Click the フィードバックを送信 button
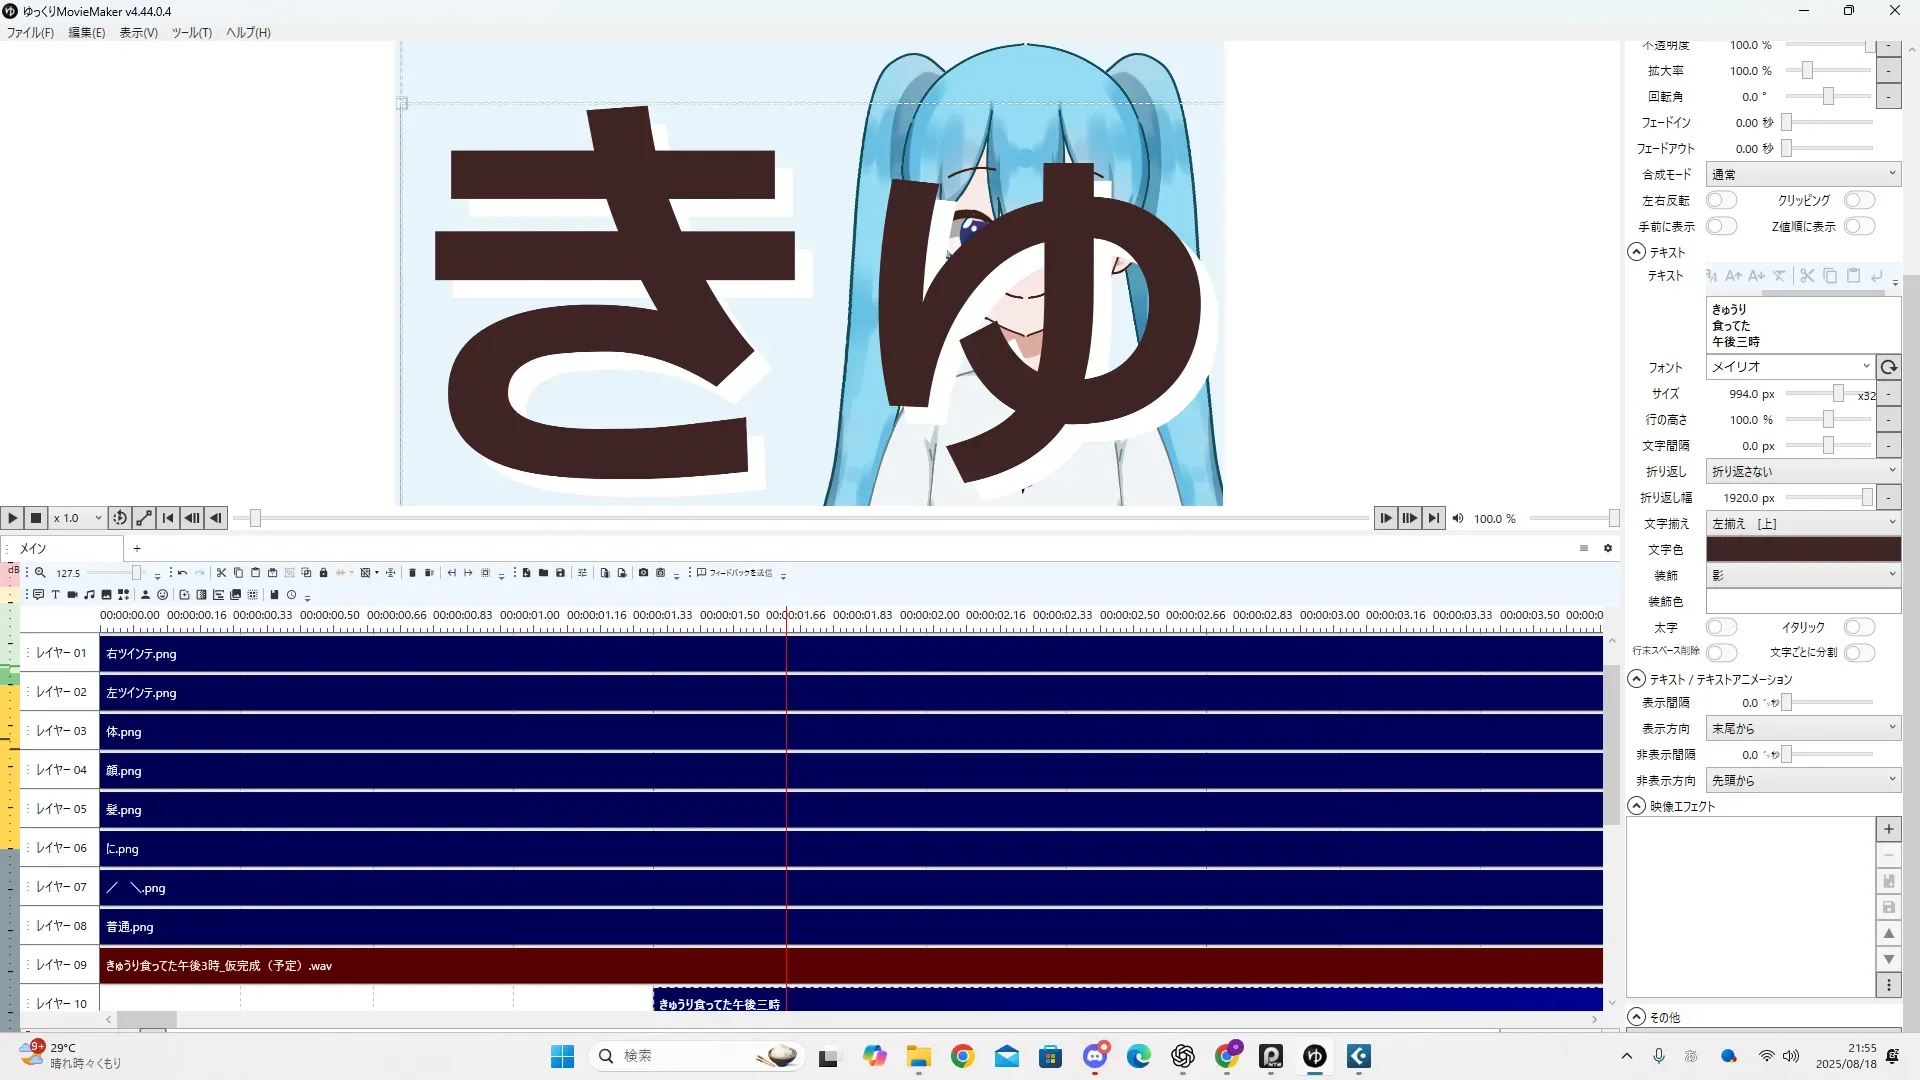Viewport: 1920px width, 1080px height. pyautogui.click(x=735, y=573)
